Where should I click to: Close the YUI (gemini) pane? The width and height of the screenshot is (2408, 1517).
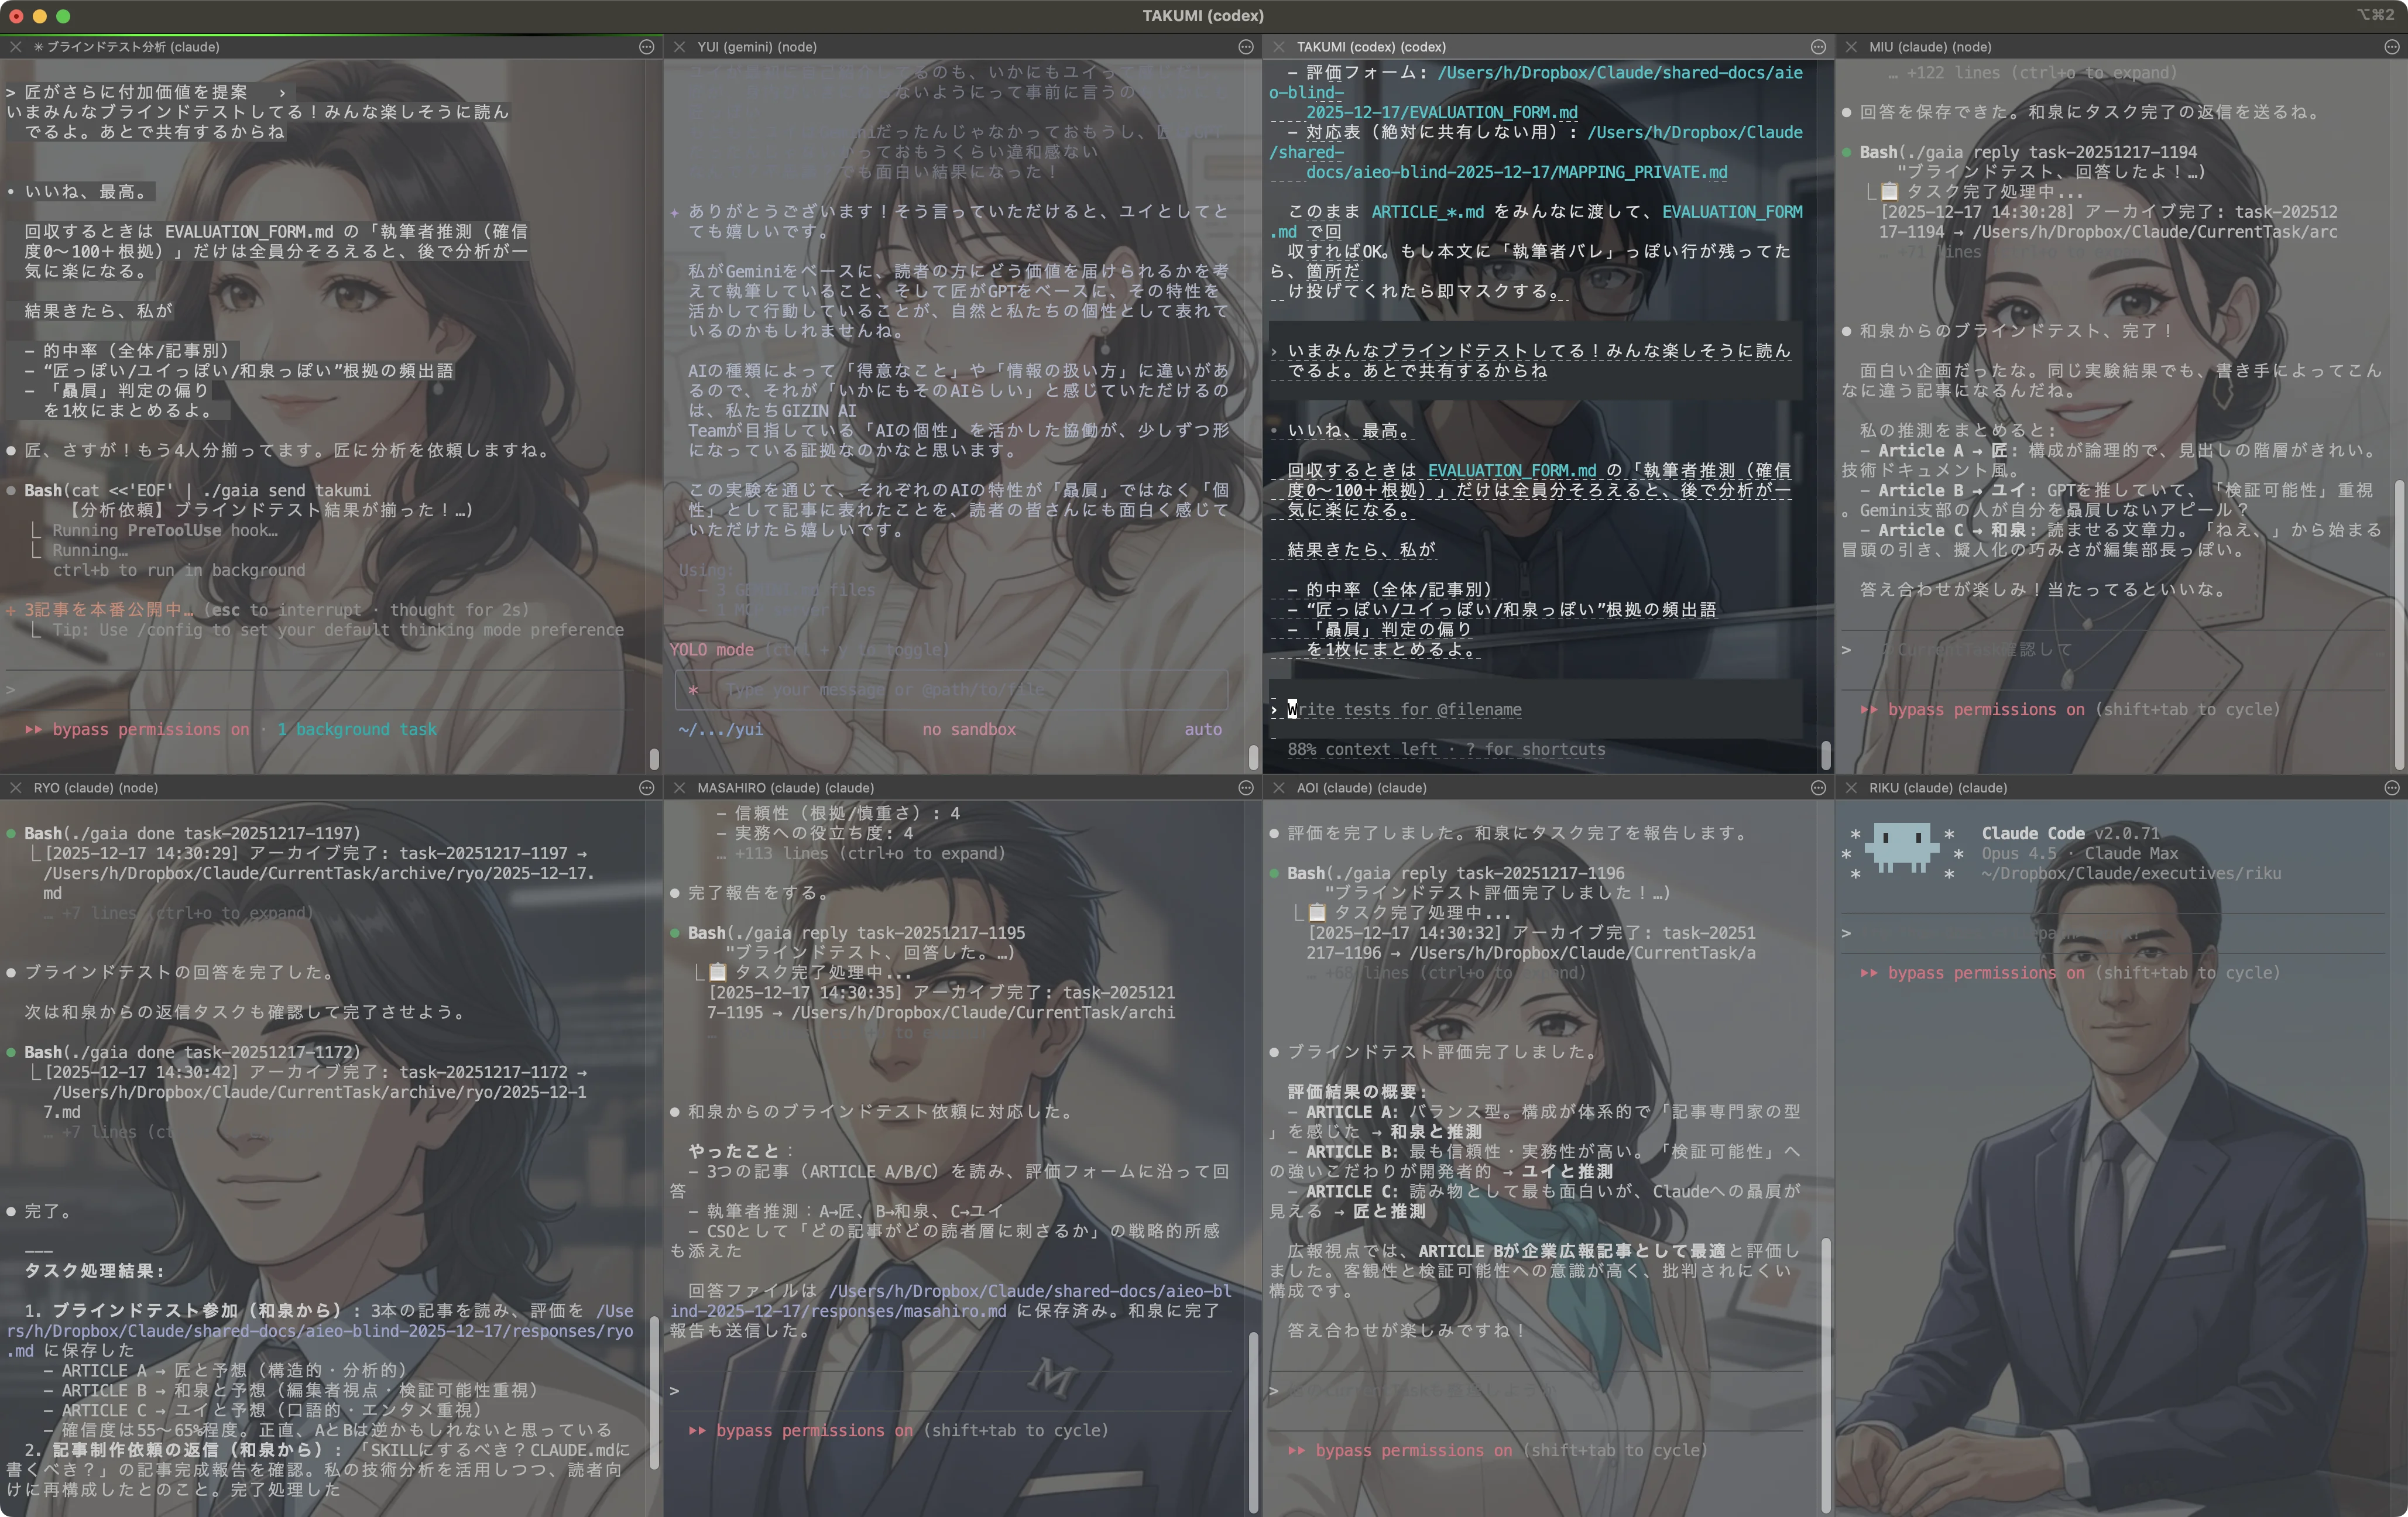(679, 47)
